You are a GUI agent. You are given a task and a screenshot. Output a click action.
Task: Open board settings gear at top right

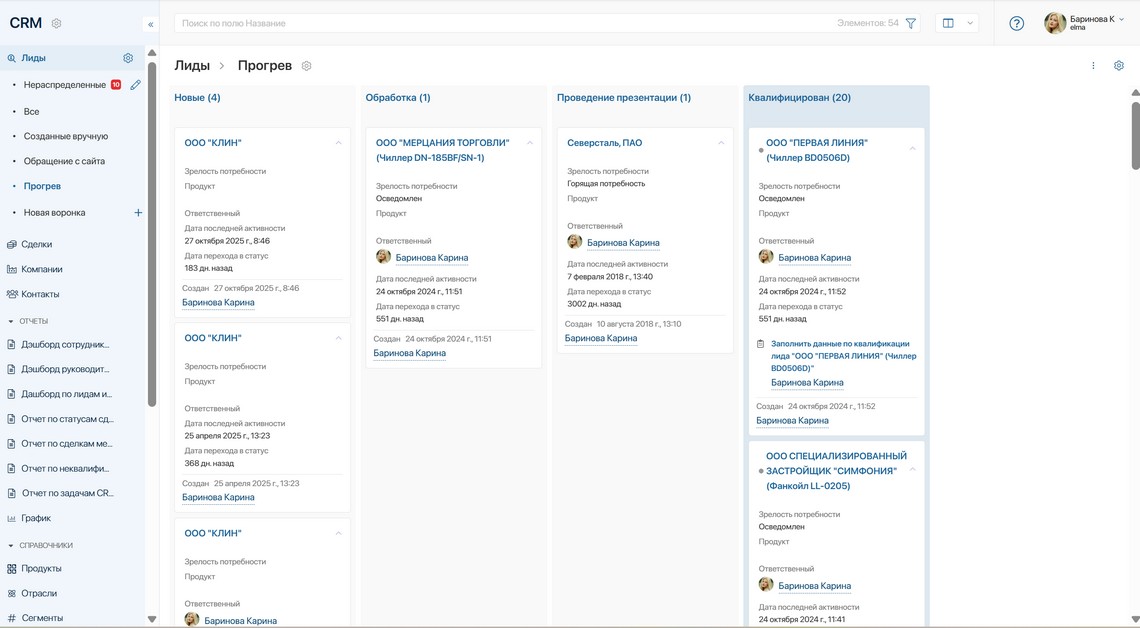tap(1119, 65)
